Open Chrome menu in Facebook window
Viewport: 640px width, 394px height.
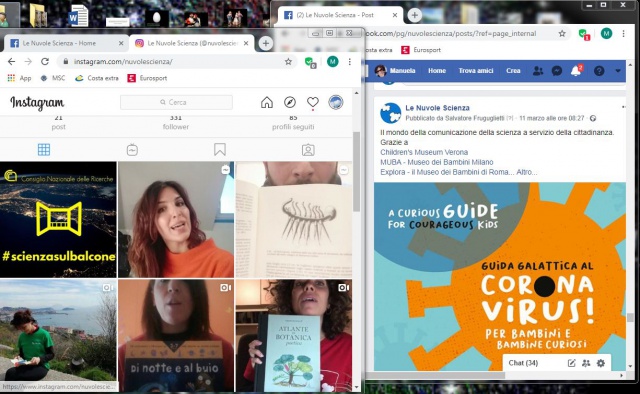coord(623,33)
